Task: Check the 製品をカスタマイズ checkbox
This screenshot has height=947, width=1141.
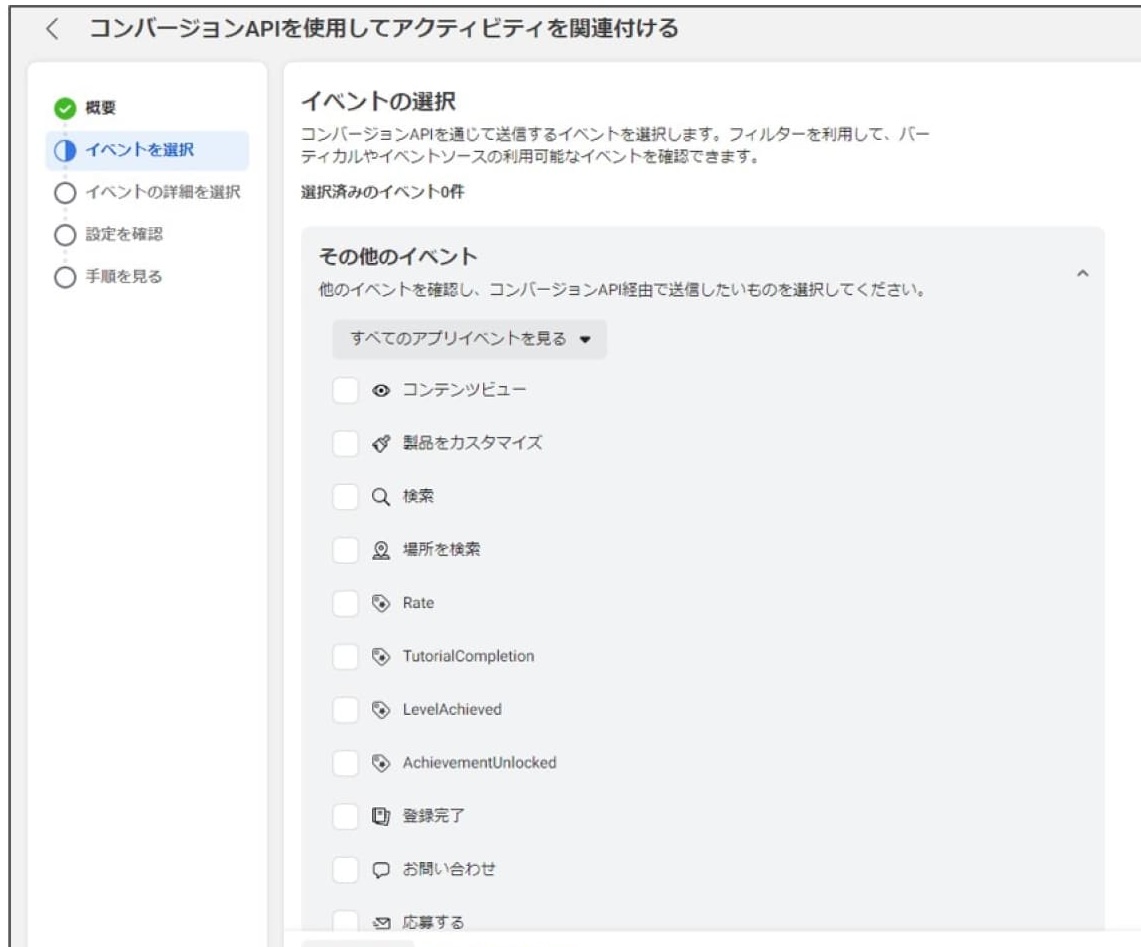Action: tap(345, 443)
